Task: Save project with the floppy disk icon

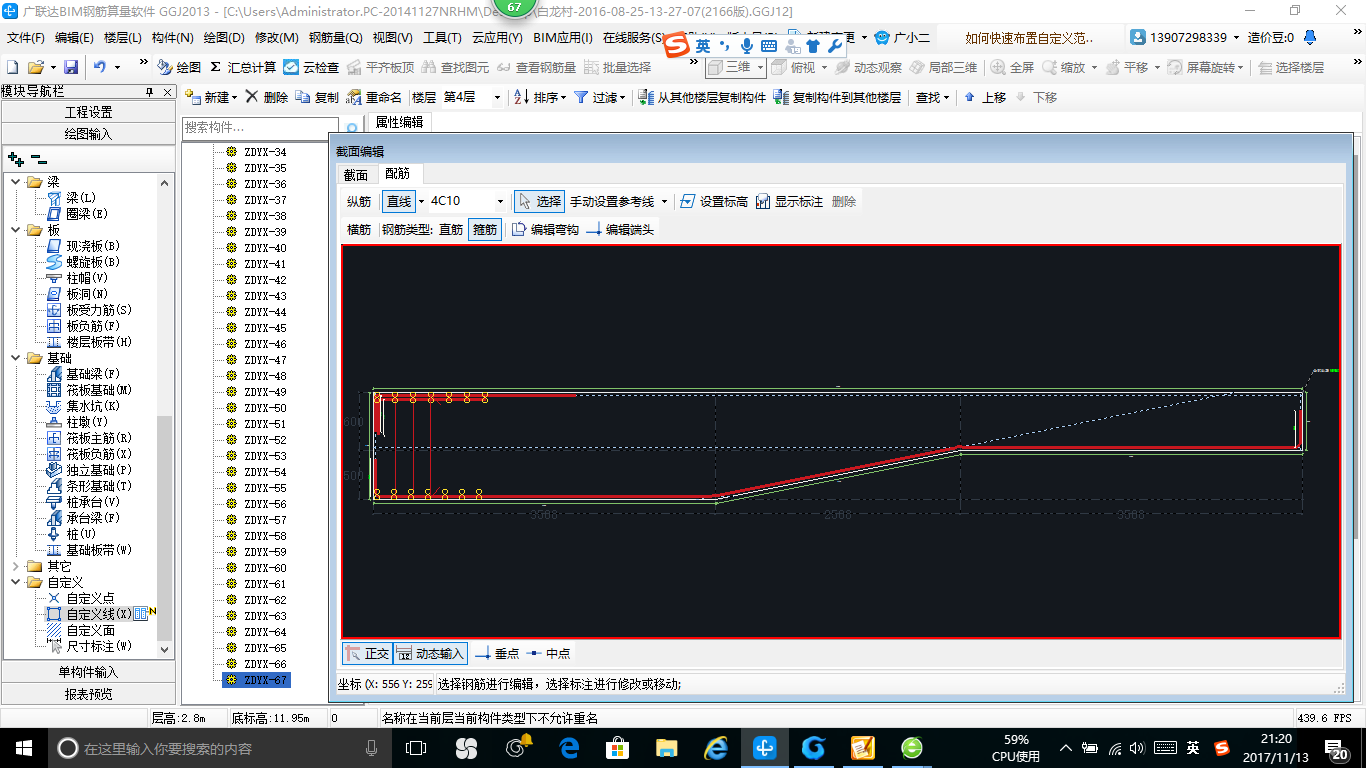Action: 71,67
